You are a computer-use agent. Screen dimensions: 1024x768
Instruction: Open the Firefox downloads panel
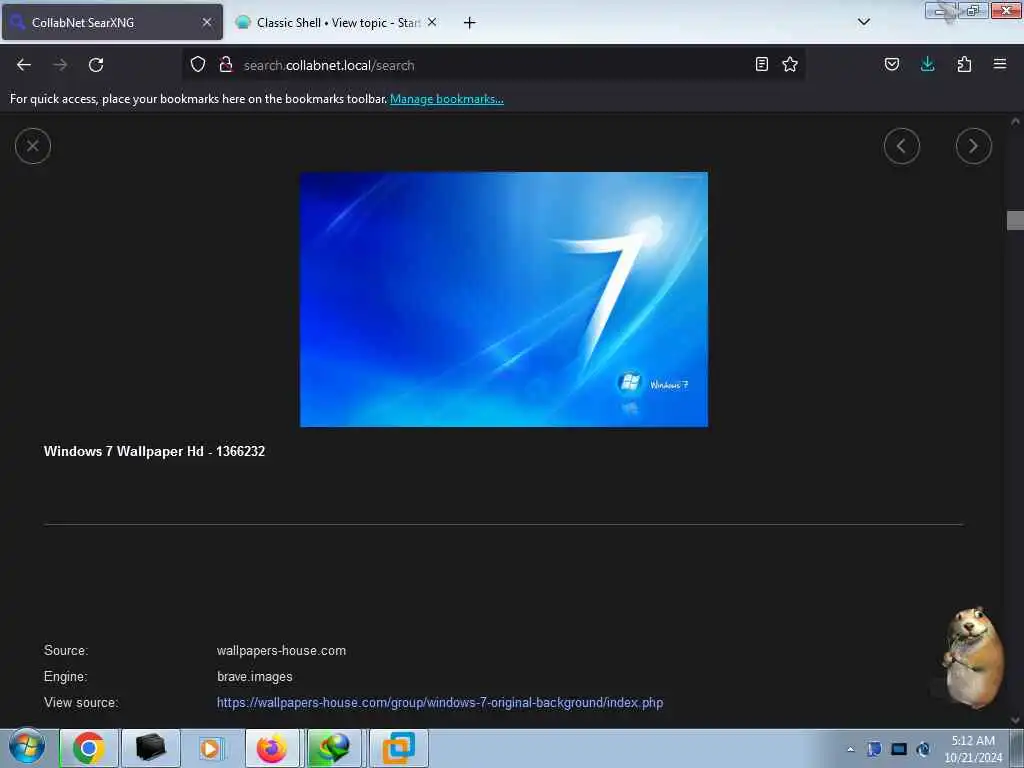927,64
